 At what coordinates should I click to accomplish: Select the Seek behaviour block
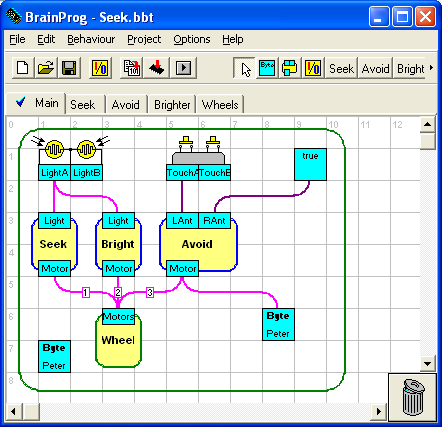54,244
